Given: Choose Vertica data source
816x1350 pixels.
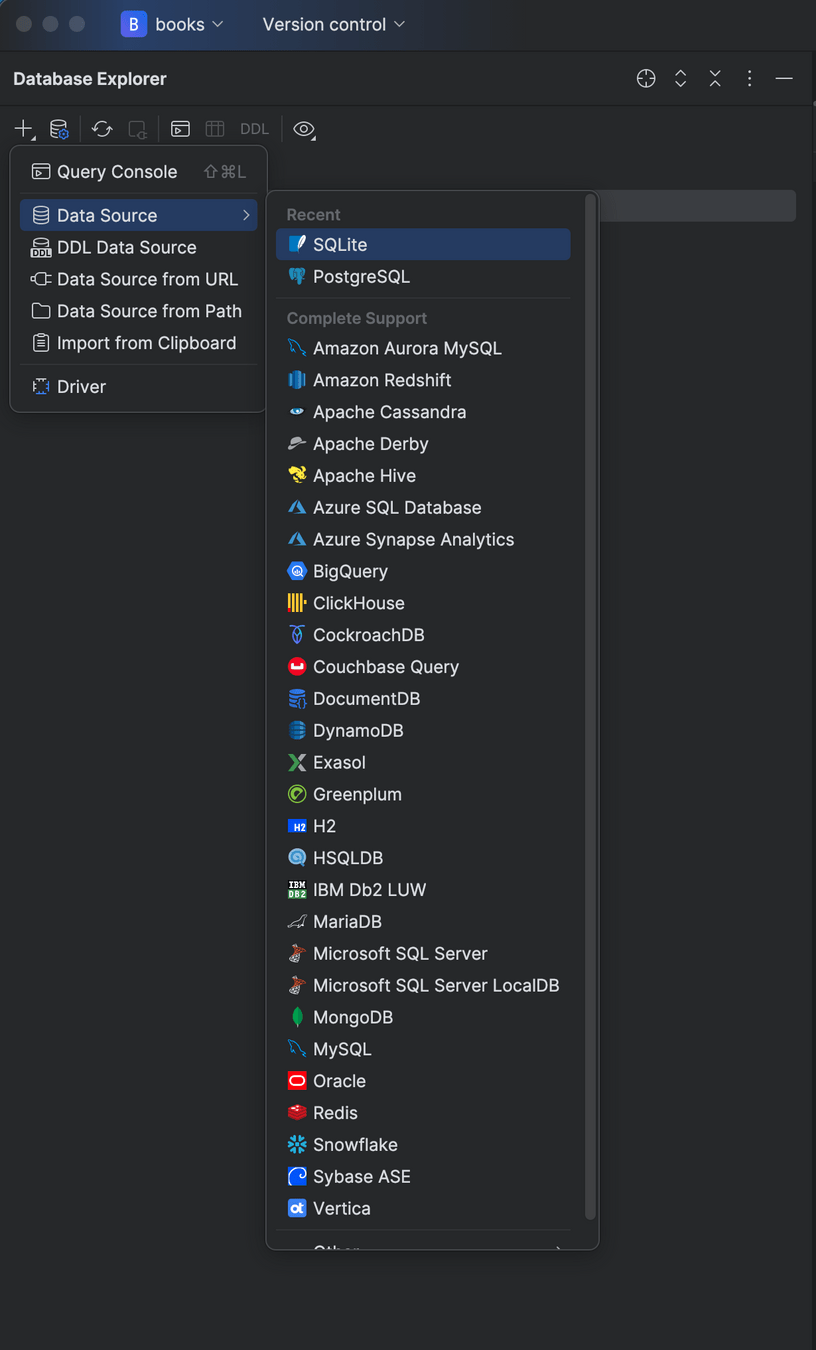Looking at the screenshot, I should pos(423,1209).
